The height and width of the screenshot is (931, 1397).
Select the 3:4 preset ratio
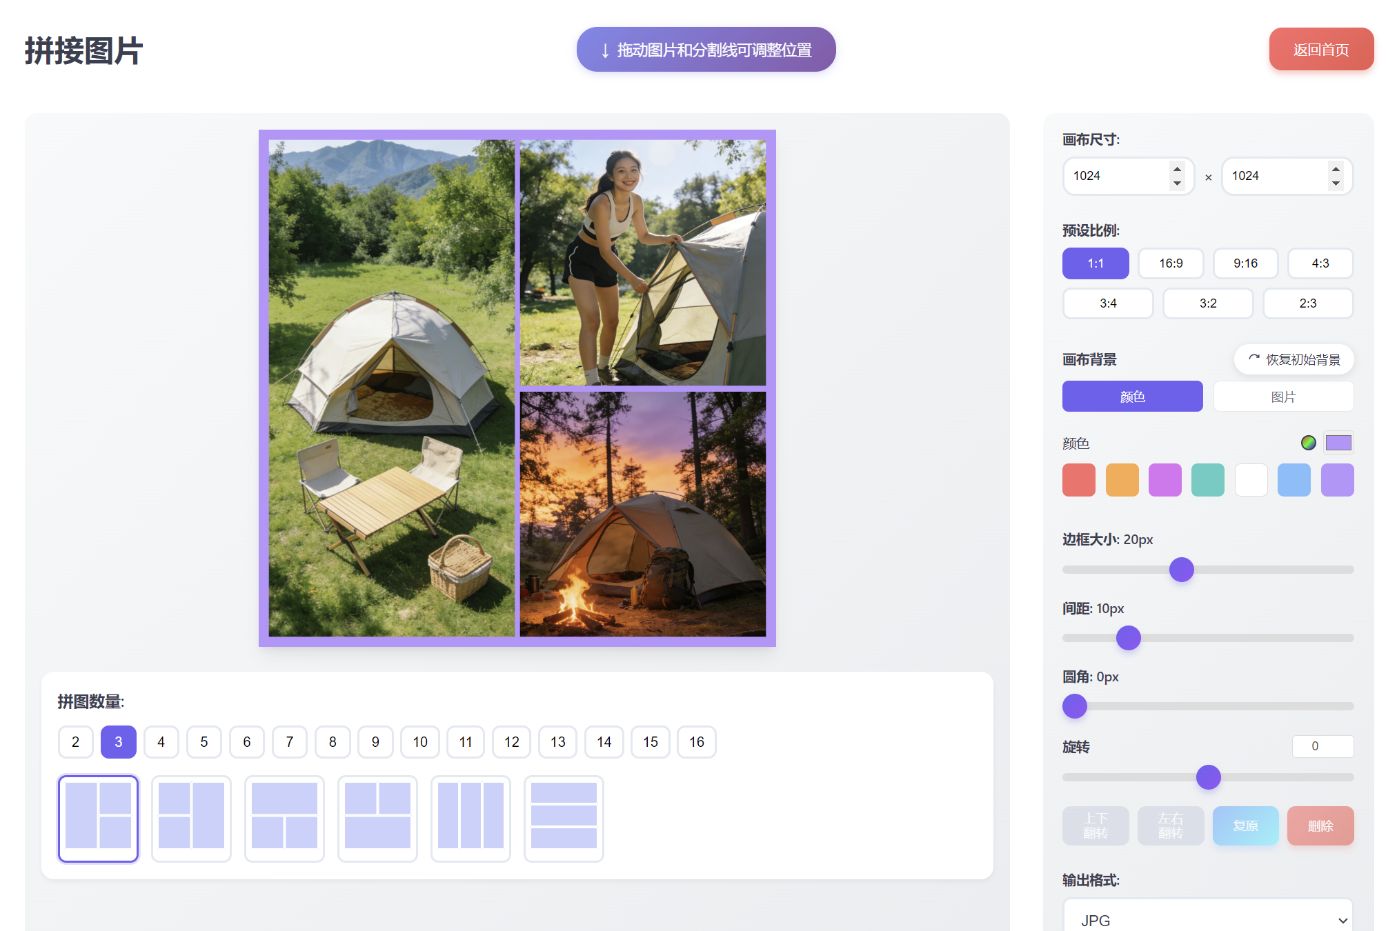click(x=1107, y=303)
